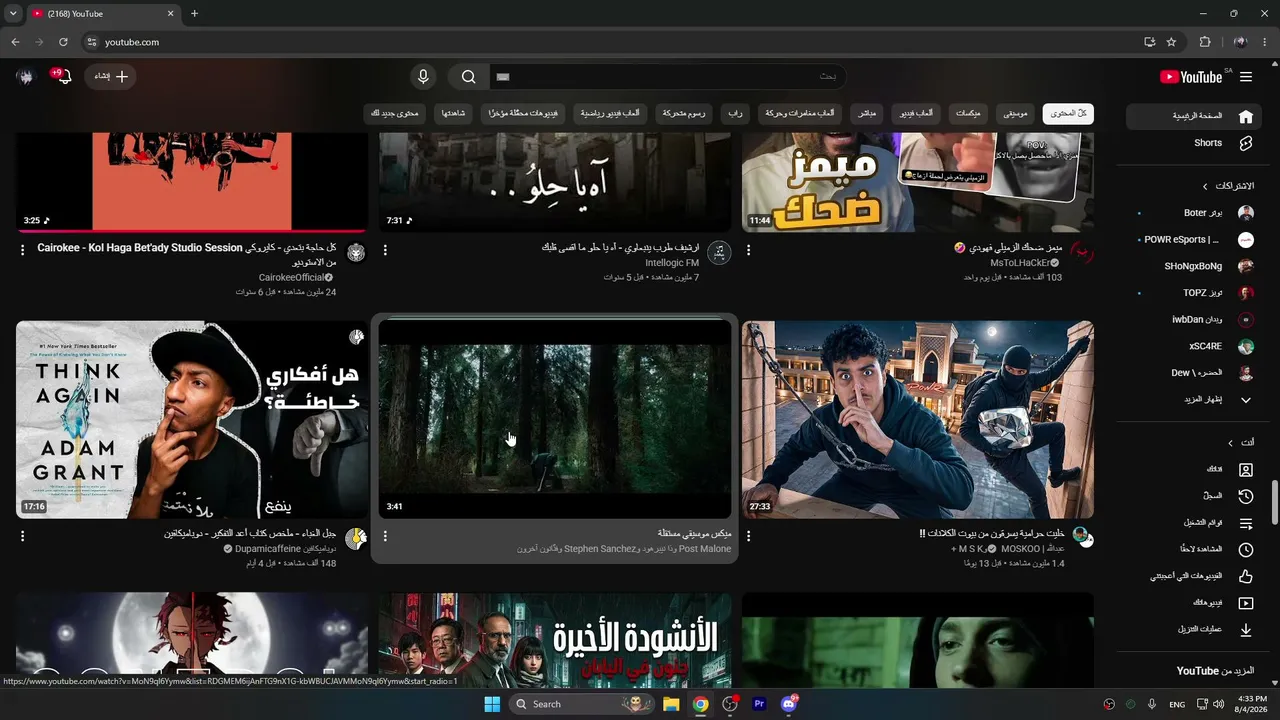Open the SHoNgxBoNg channel subscription
This screenshot has height=720, width=1280.
[1196, 267]
